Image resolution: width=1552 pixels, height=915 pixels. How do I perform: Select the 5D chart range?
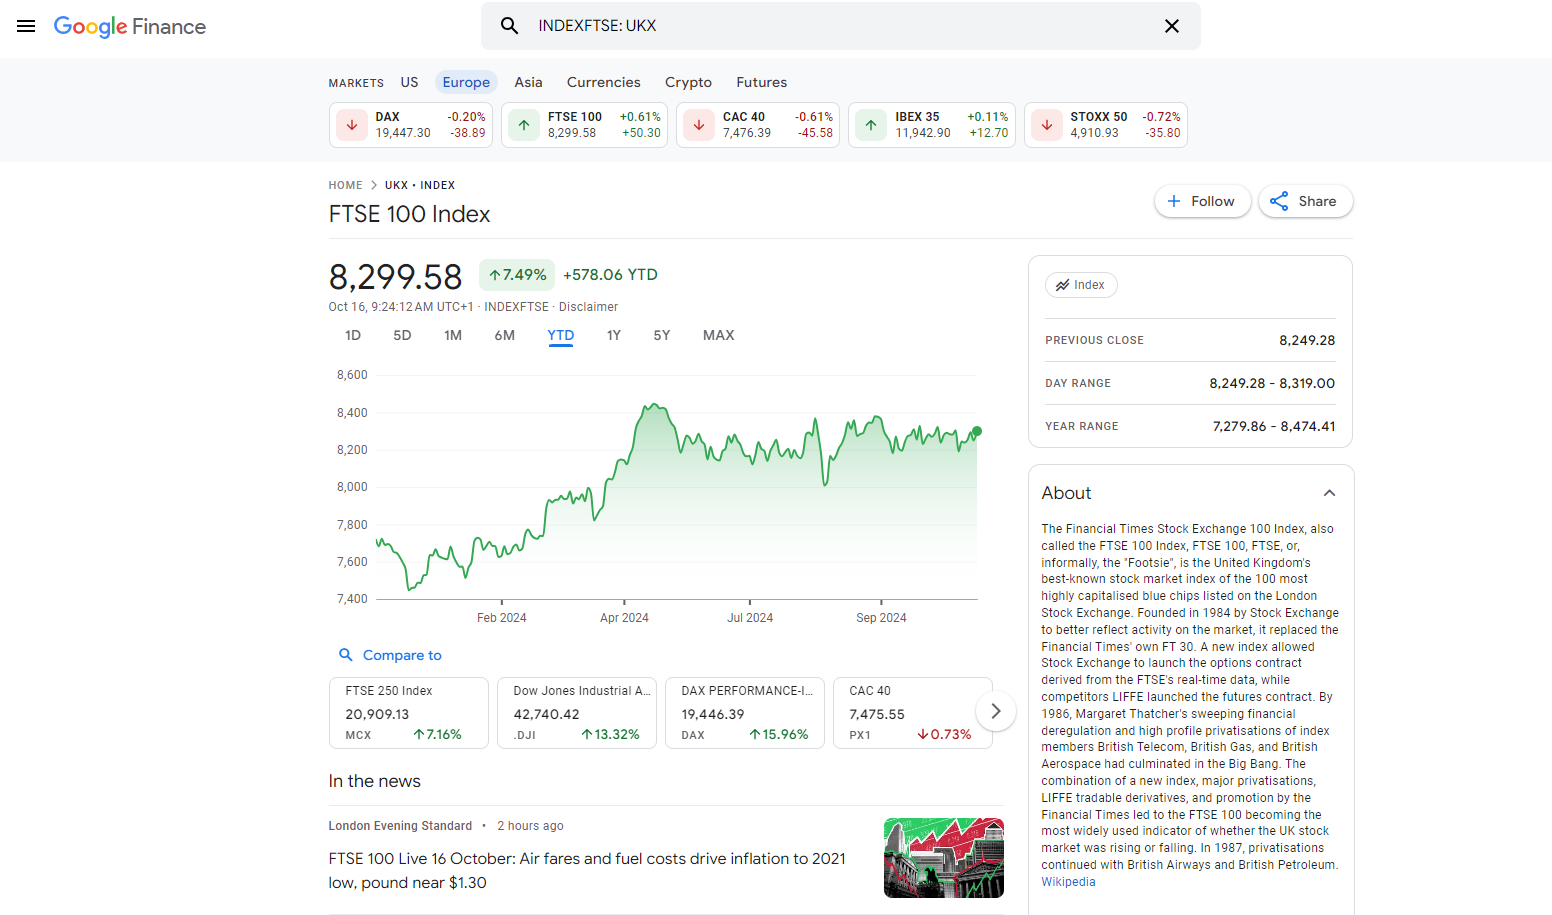402,335
